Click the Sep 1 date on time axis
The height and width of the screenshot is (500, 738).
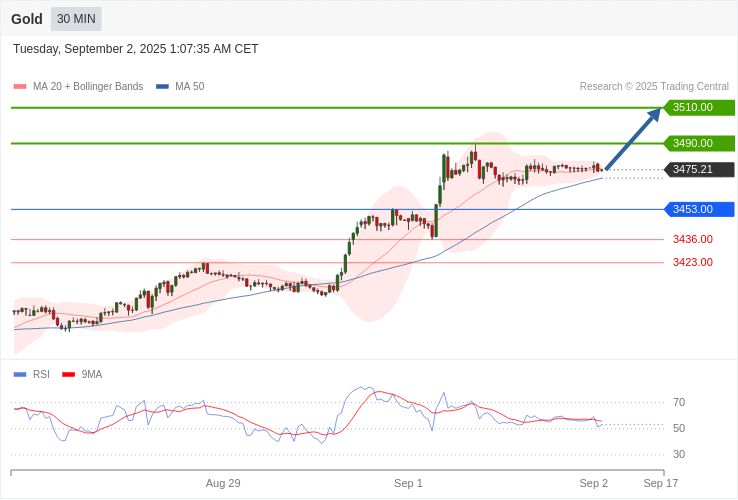(x=408, y=483)
